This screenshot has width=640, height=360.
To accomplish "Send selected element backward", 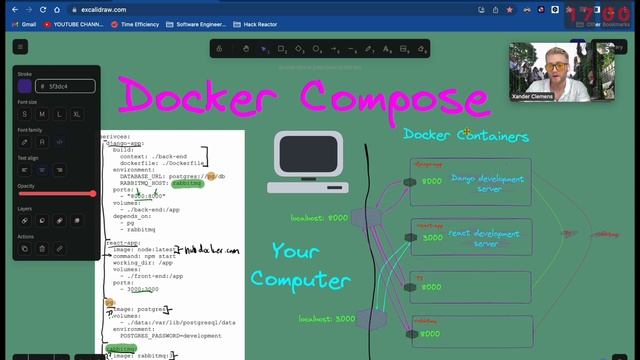I will 42,221.
